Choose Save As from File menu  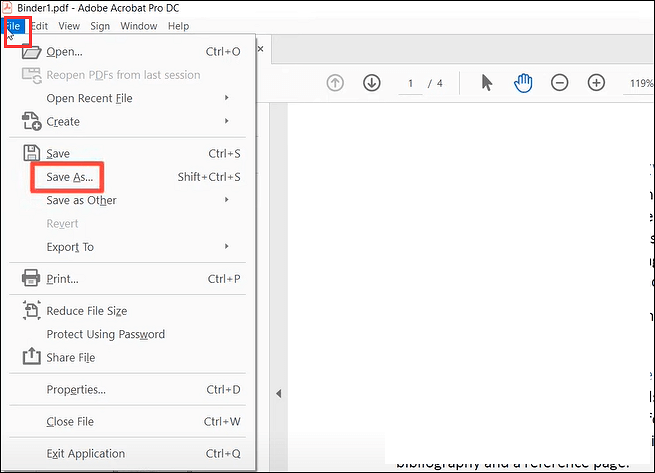point(69,177)
